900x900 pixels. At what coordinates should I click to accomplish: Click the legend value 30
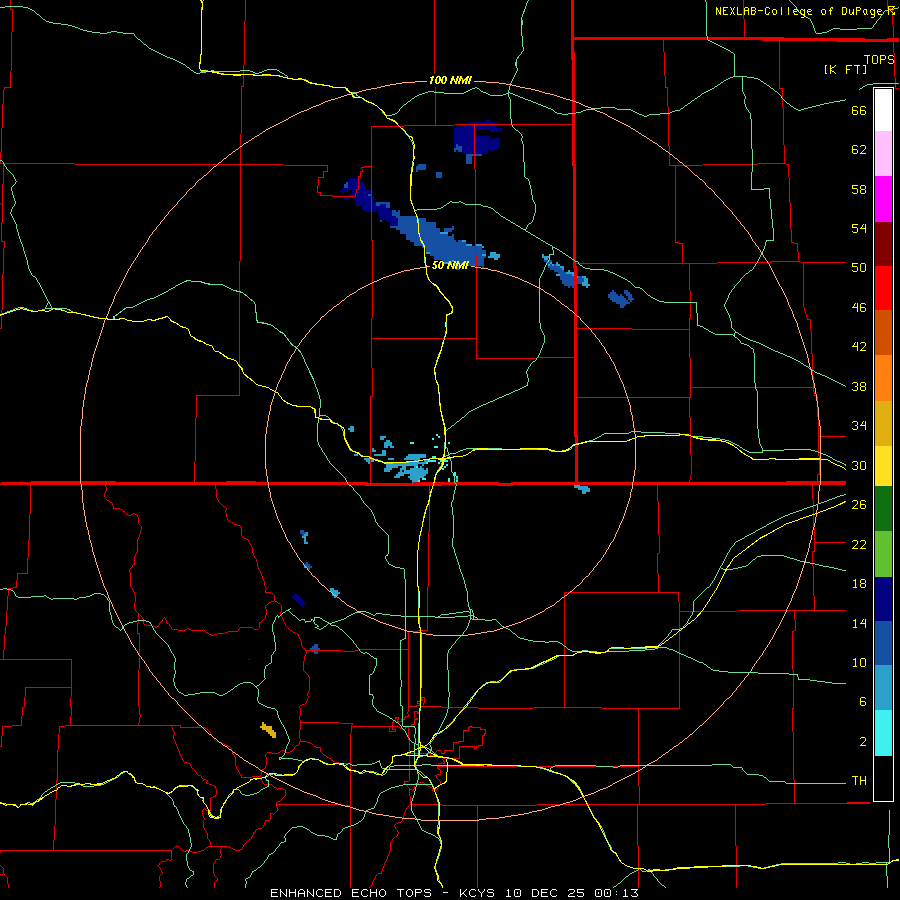tap(859, 465)
